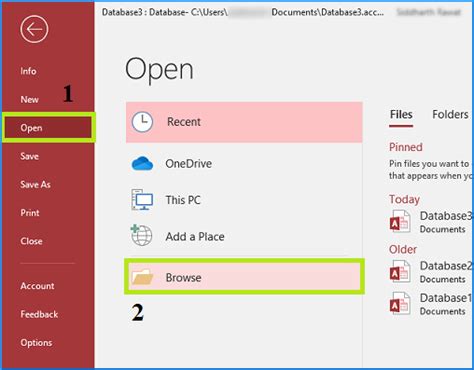Select the OneDrive location label
Screen dimensions: 474x370
point(189,164)
